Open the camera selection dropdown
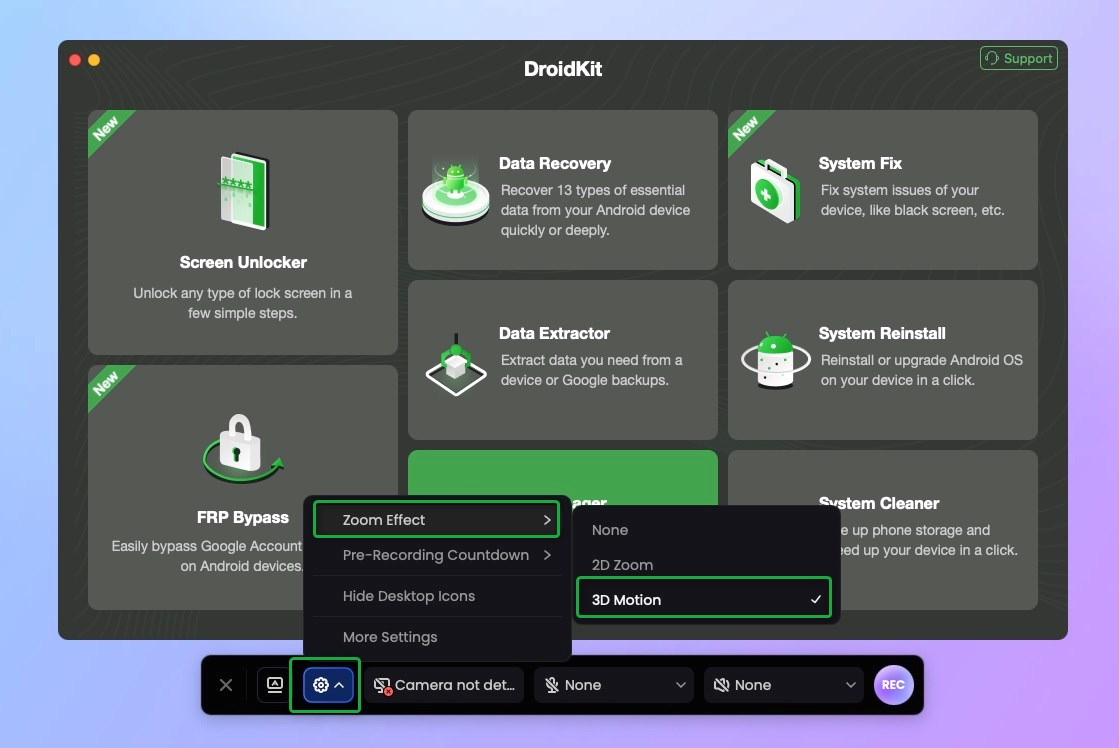Image resolution: width=1119 pixels, height=748 pixels. coord(444,685)
